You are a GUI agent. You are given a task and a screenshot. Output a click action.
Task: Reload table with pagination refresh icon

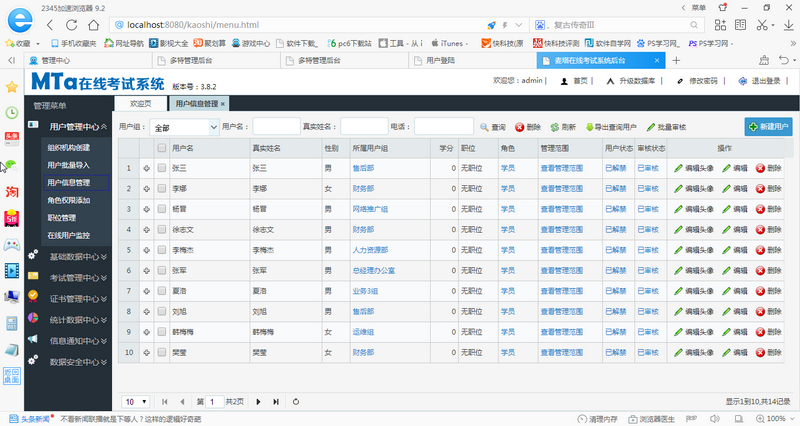point(296,402)
